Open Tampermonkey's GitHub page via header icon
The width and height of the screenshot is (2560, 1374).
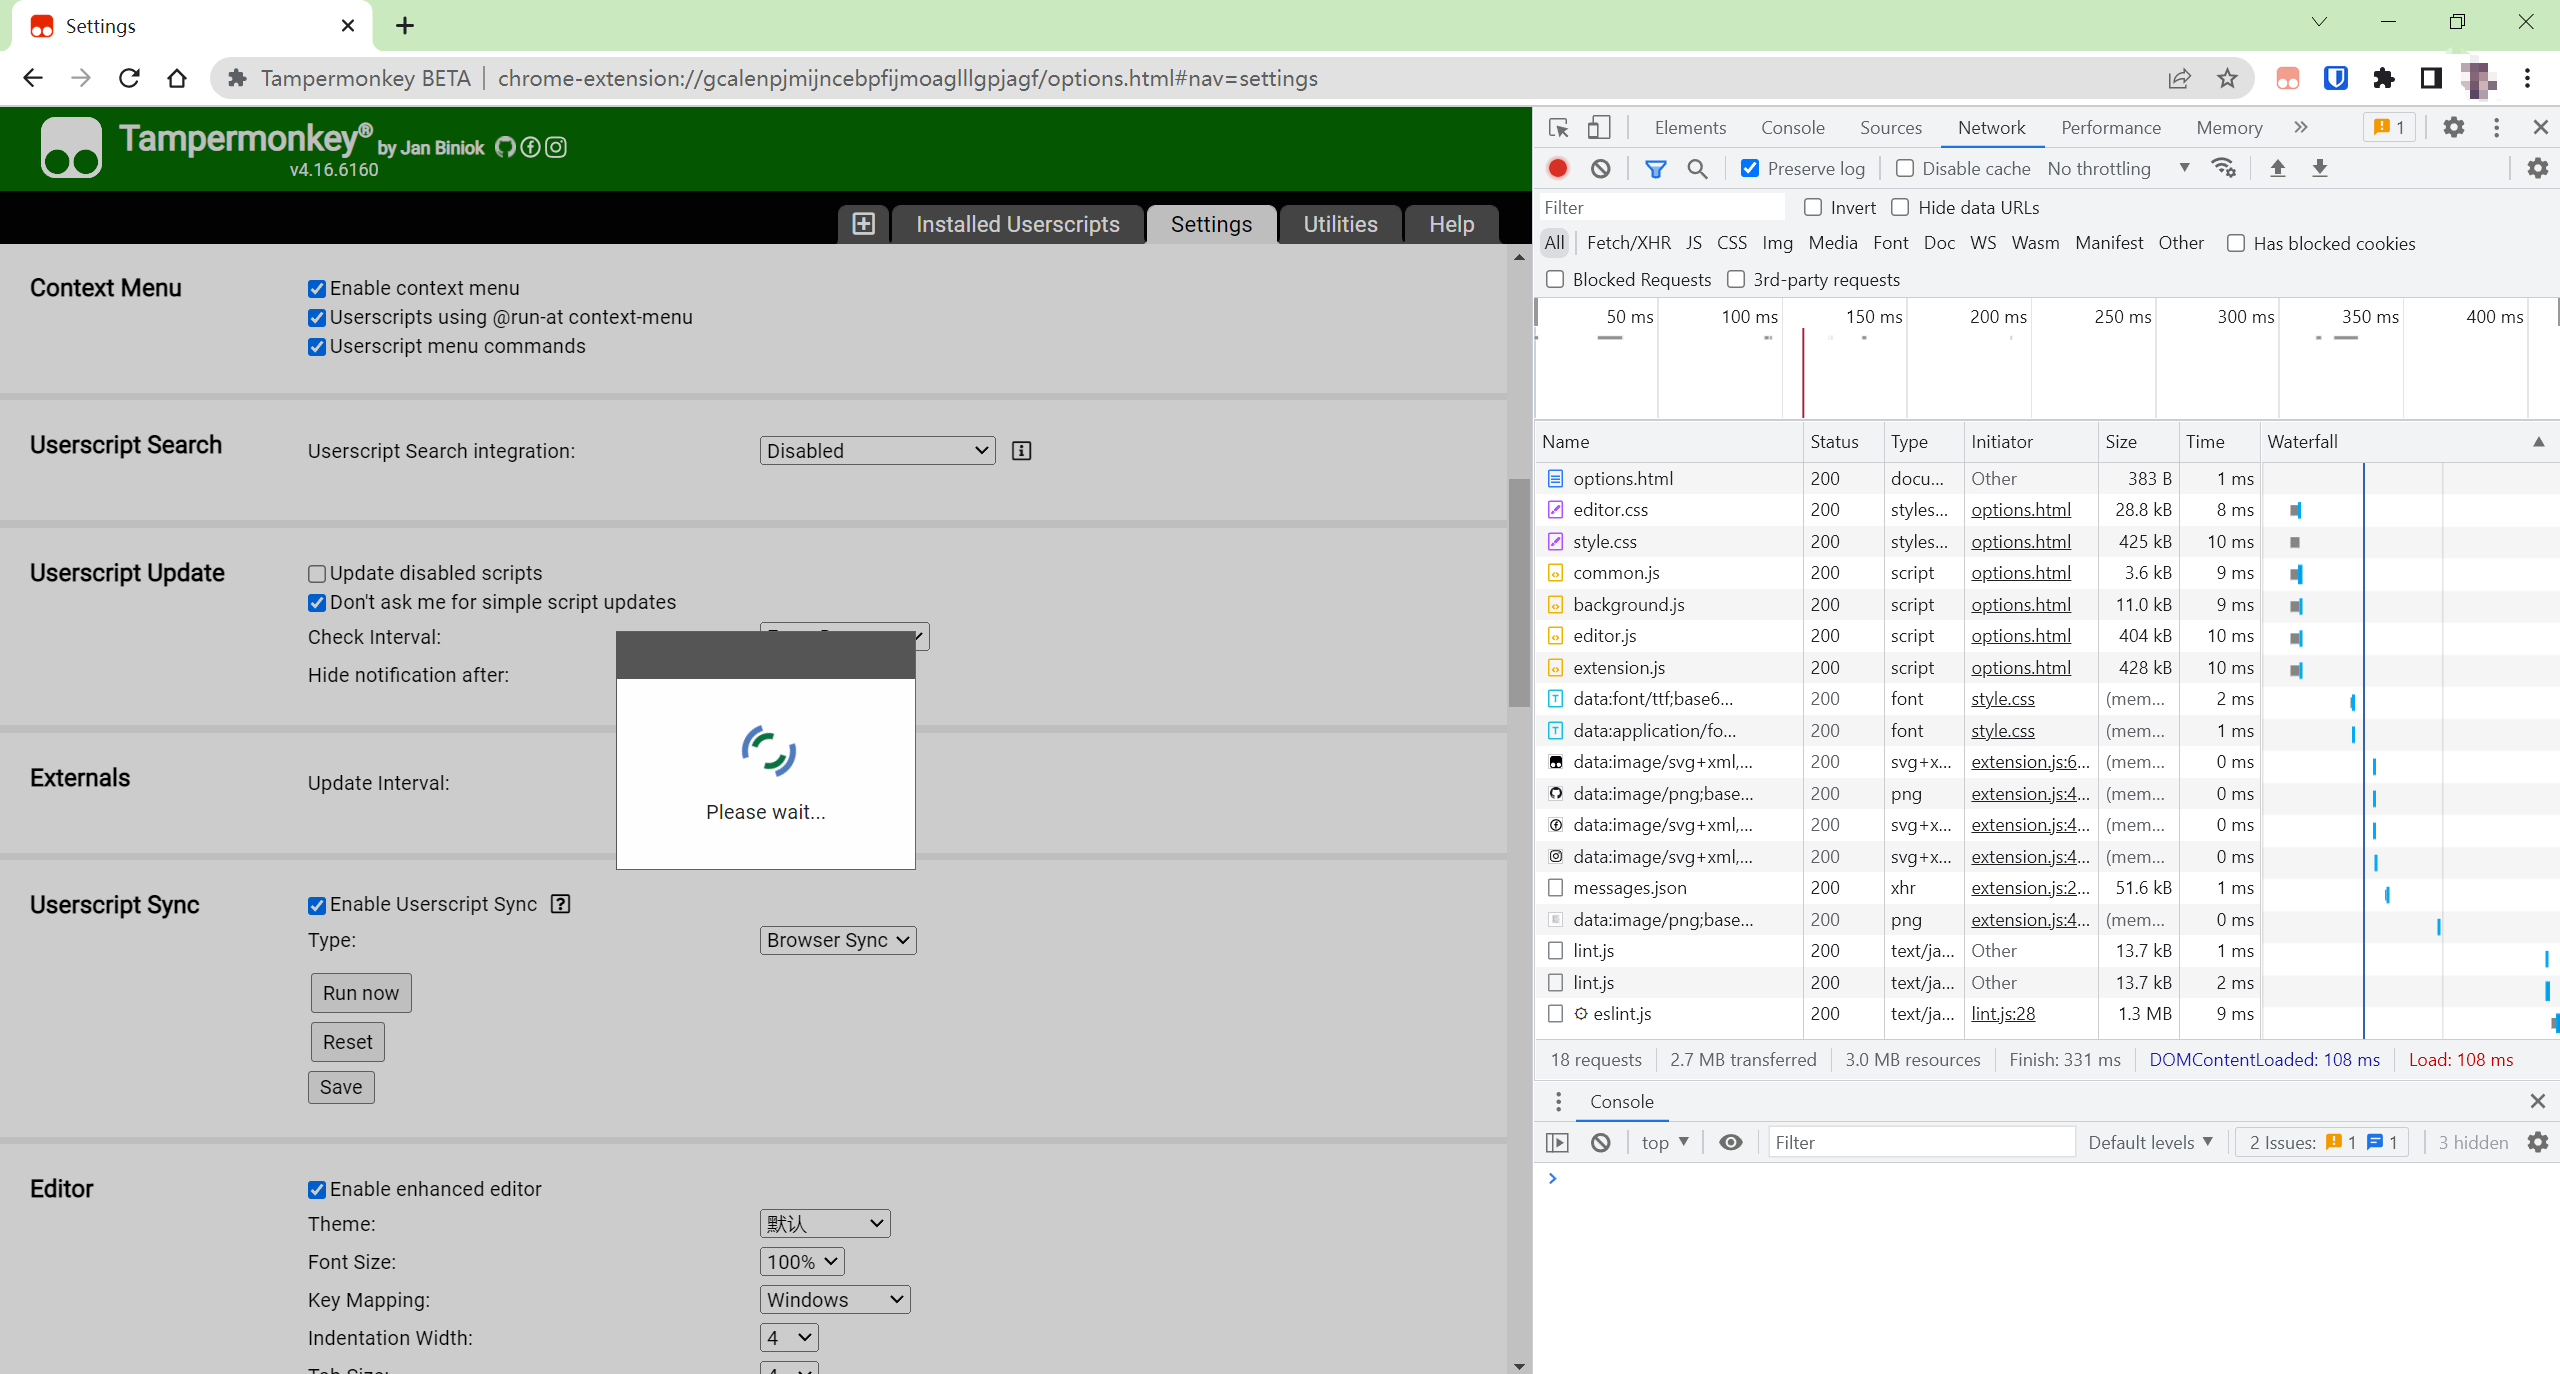[x=505, y=147]
